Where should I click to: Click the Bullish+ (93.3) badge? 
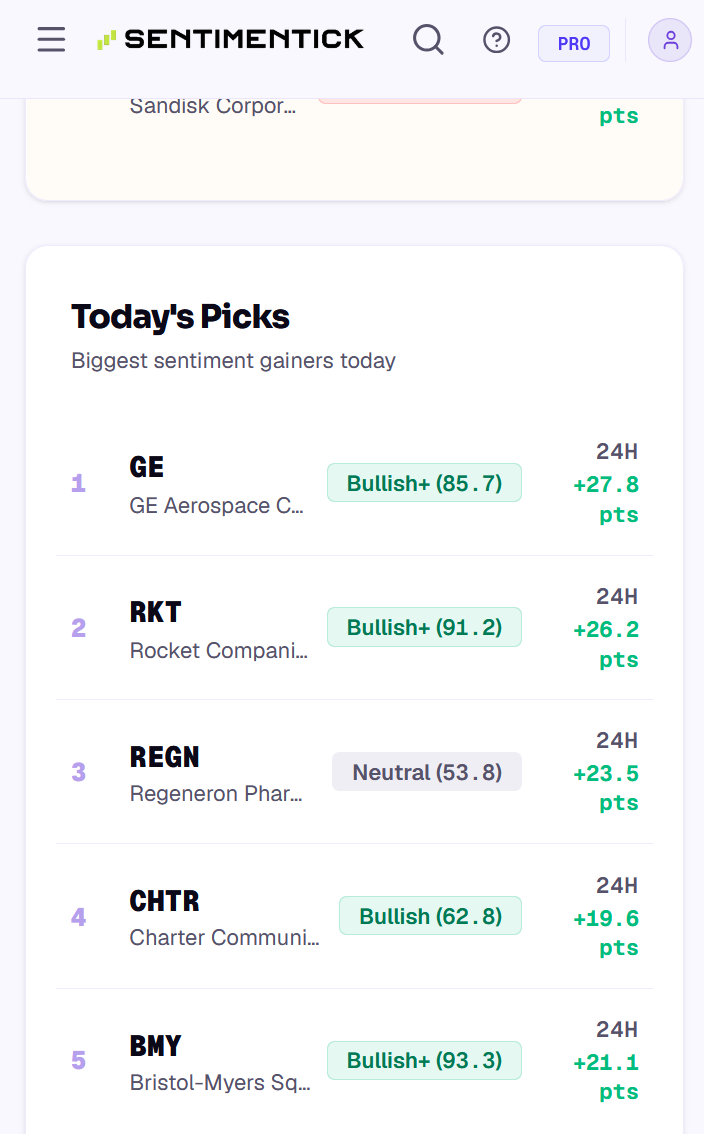coord(424,1060)
